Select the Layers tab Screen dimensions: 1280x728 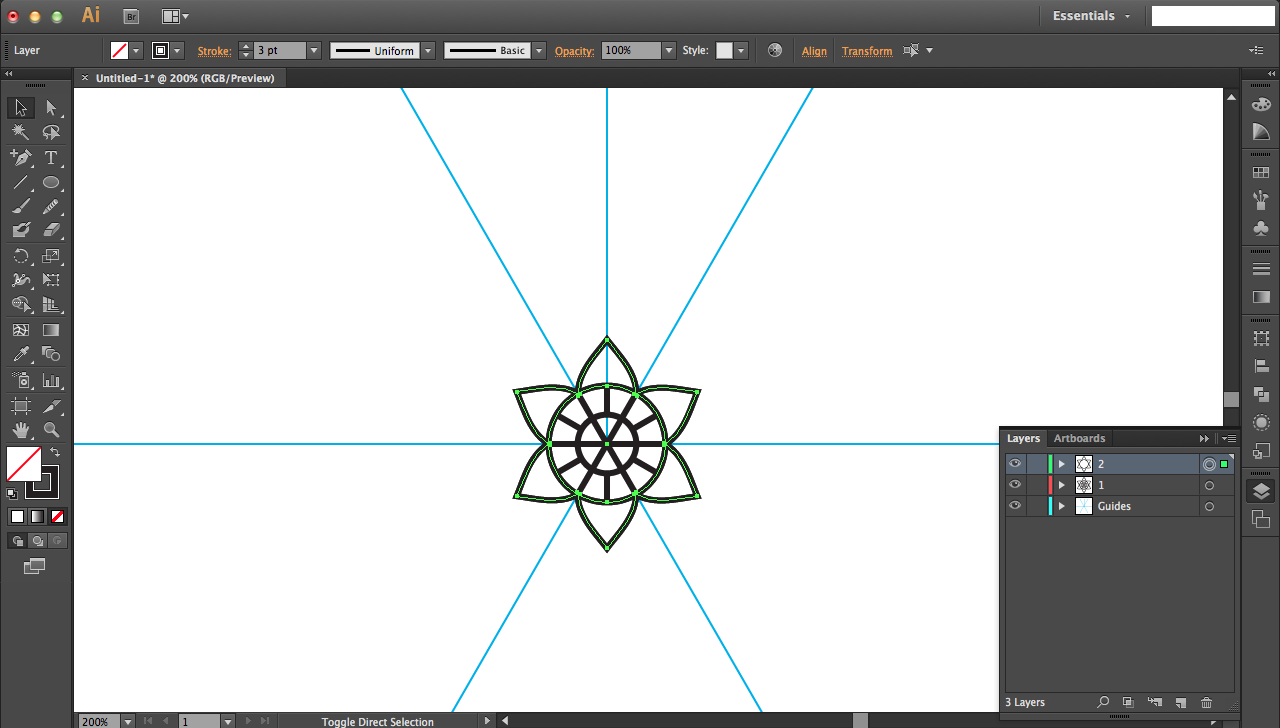[1023, 438]
